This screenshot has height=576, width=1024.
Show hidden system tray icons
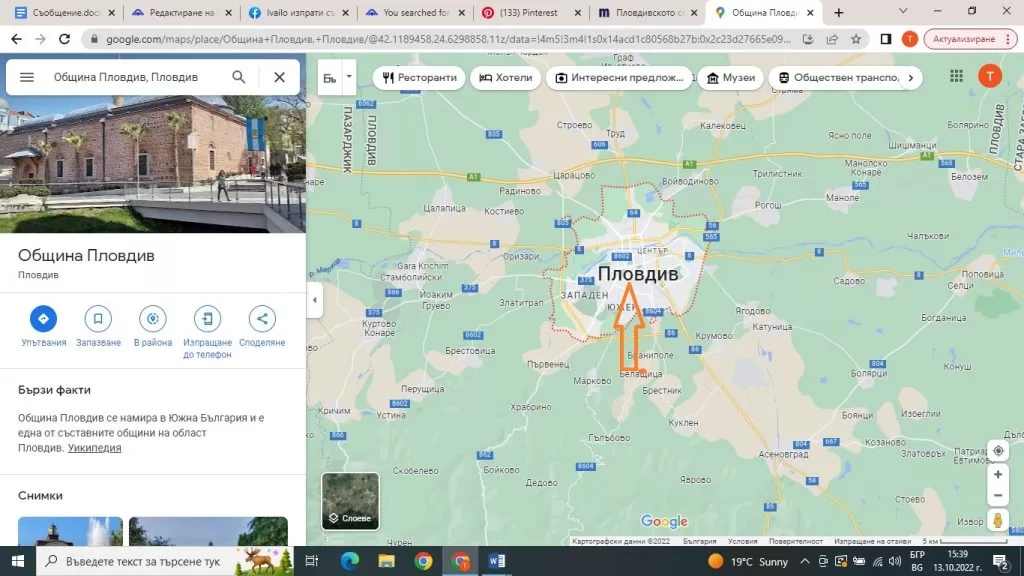coord(805,561)
